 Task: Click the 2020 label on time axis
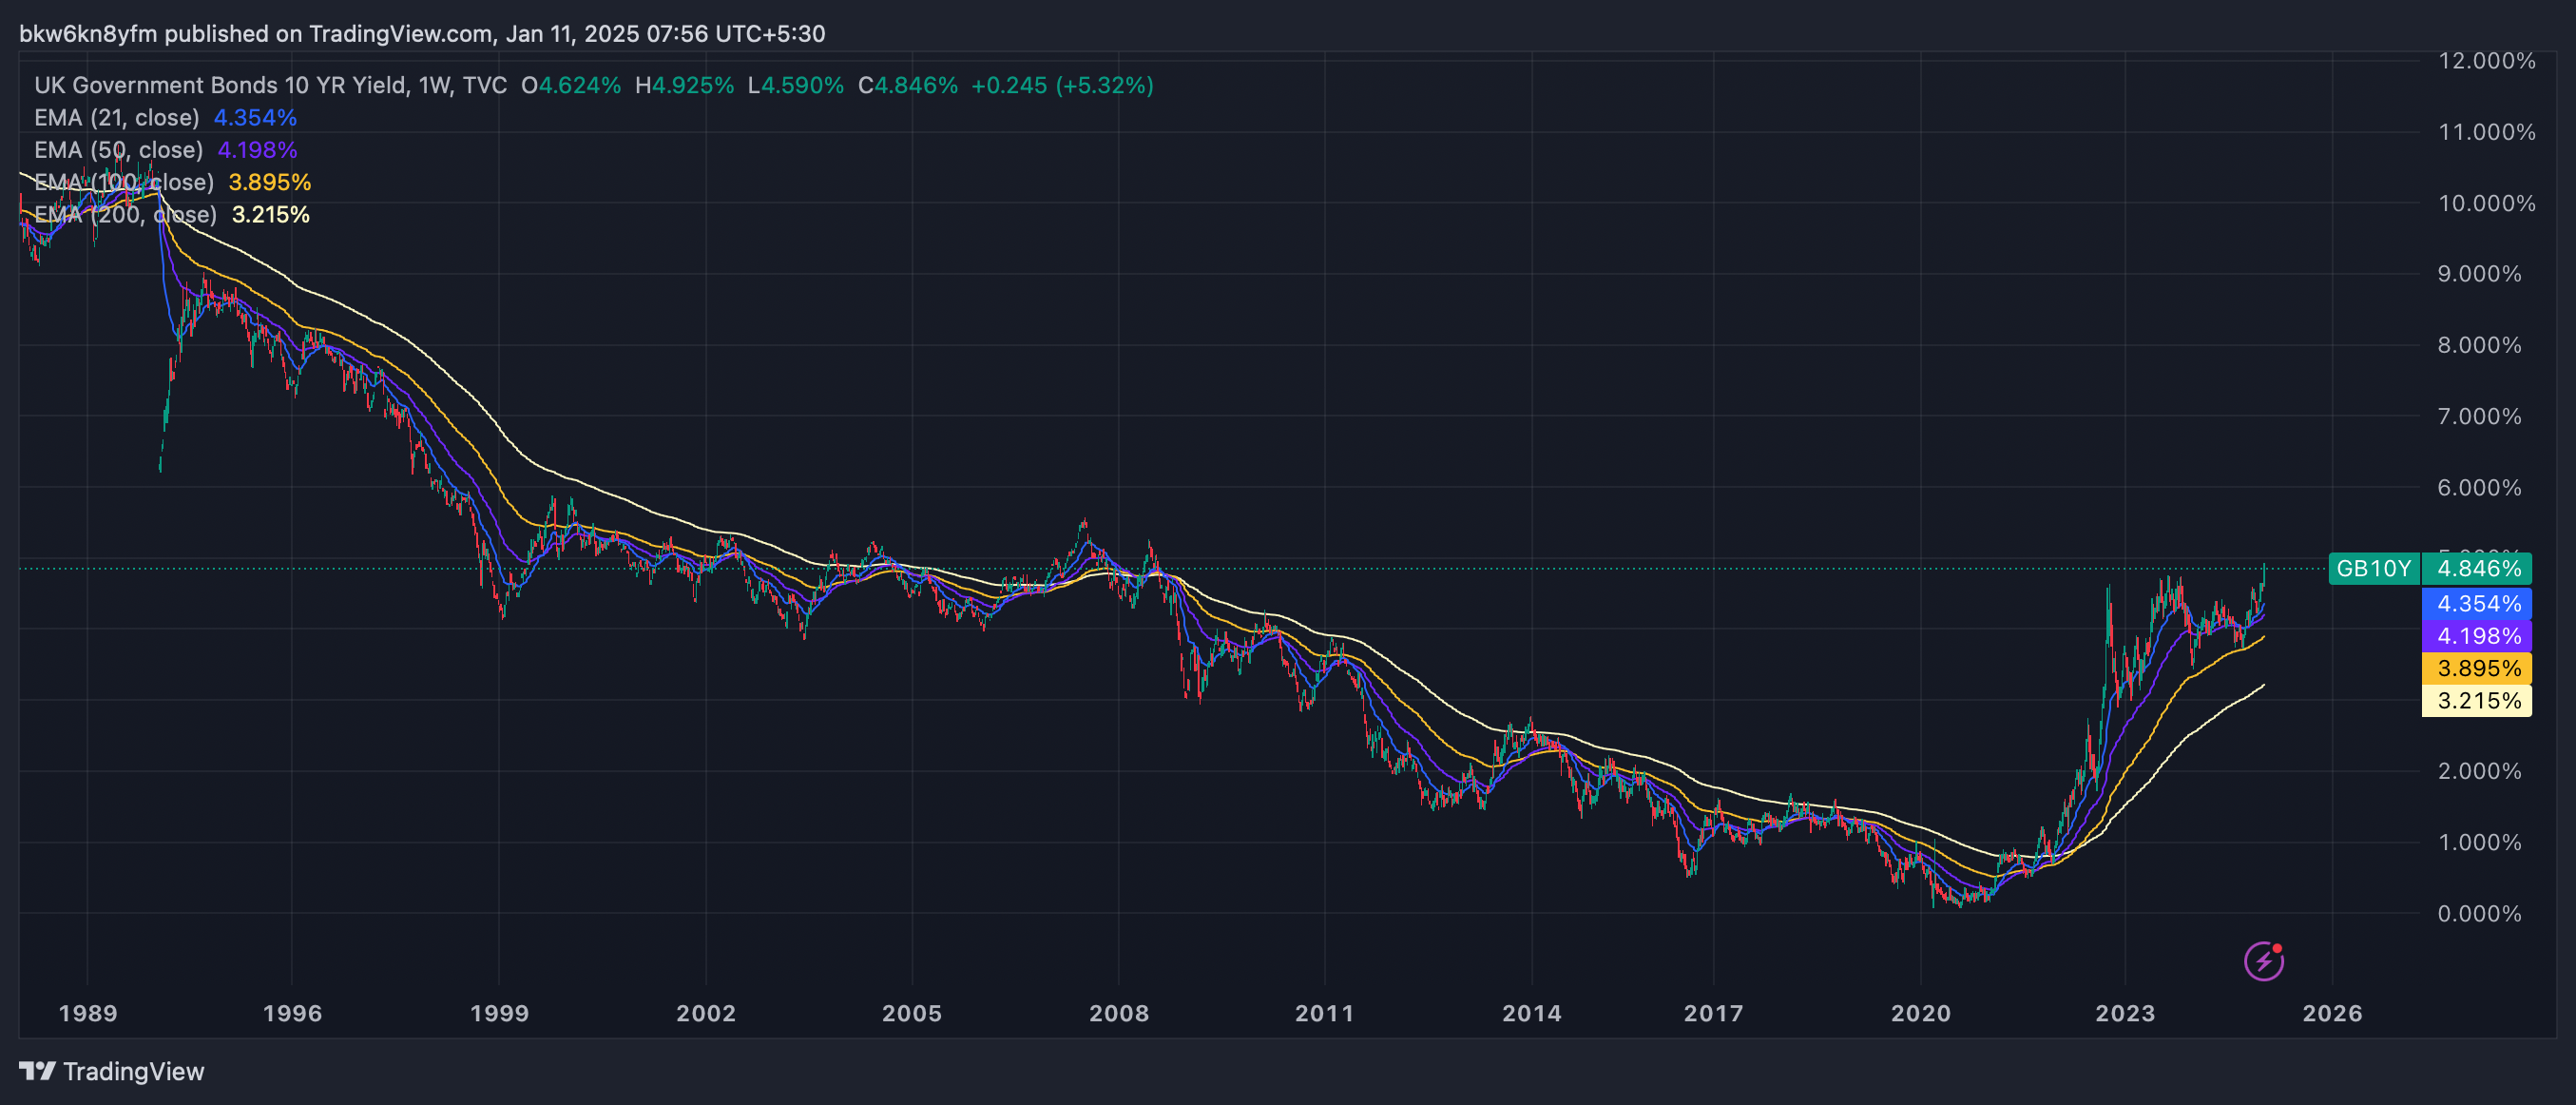pyautogui.click(x=1920, y=1013)
